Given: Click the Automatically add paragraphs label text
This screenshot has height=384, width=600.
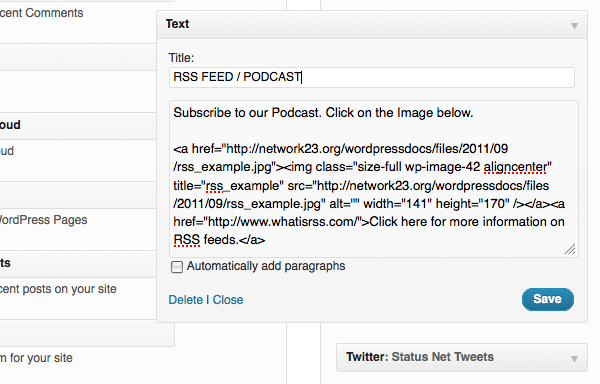Looking at the screenshot, I should [266, 266].
